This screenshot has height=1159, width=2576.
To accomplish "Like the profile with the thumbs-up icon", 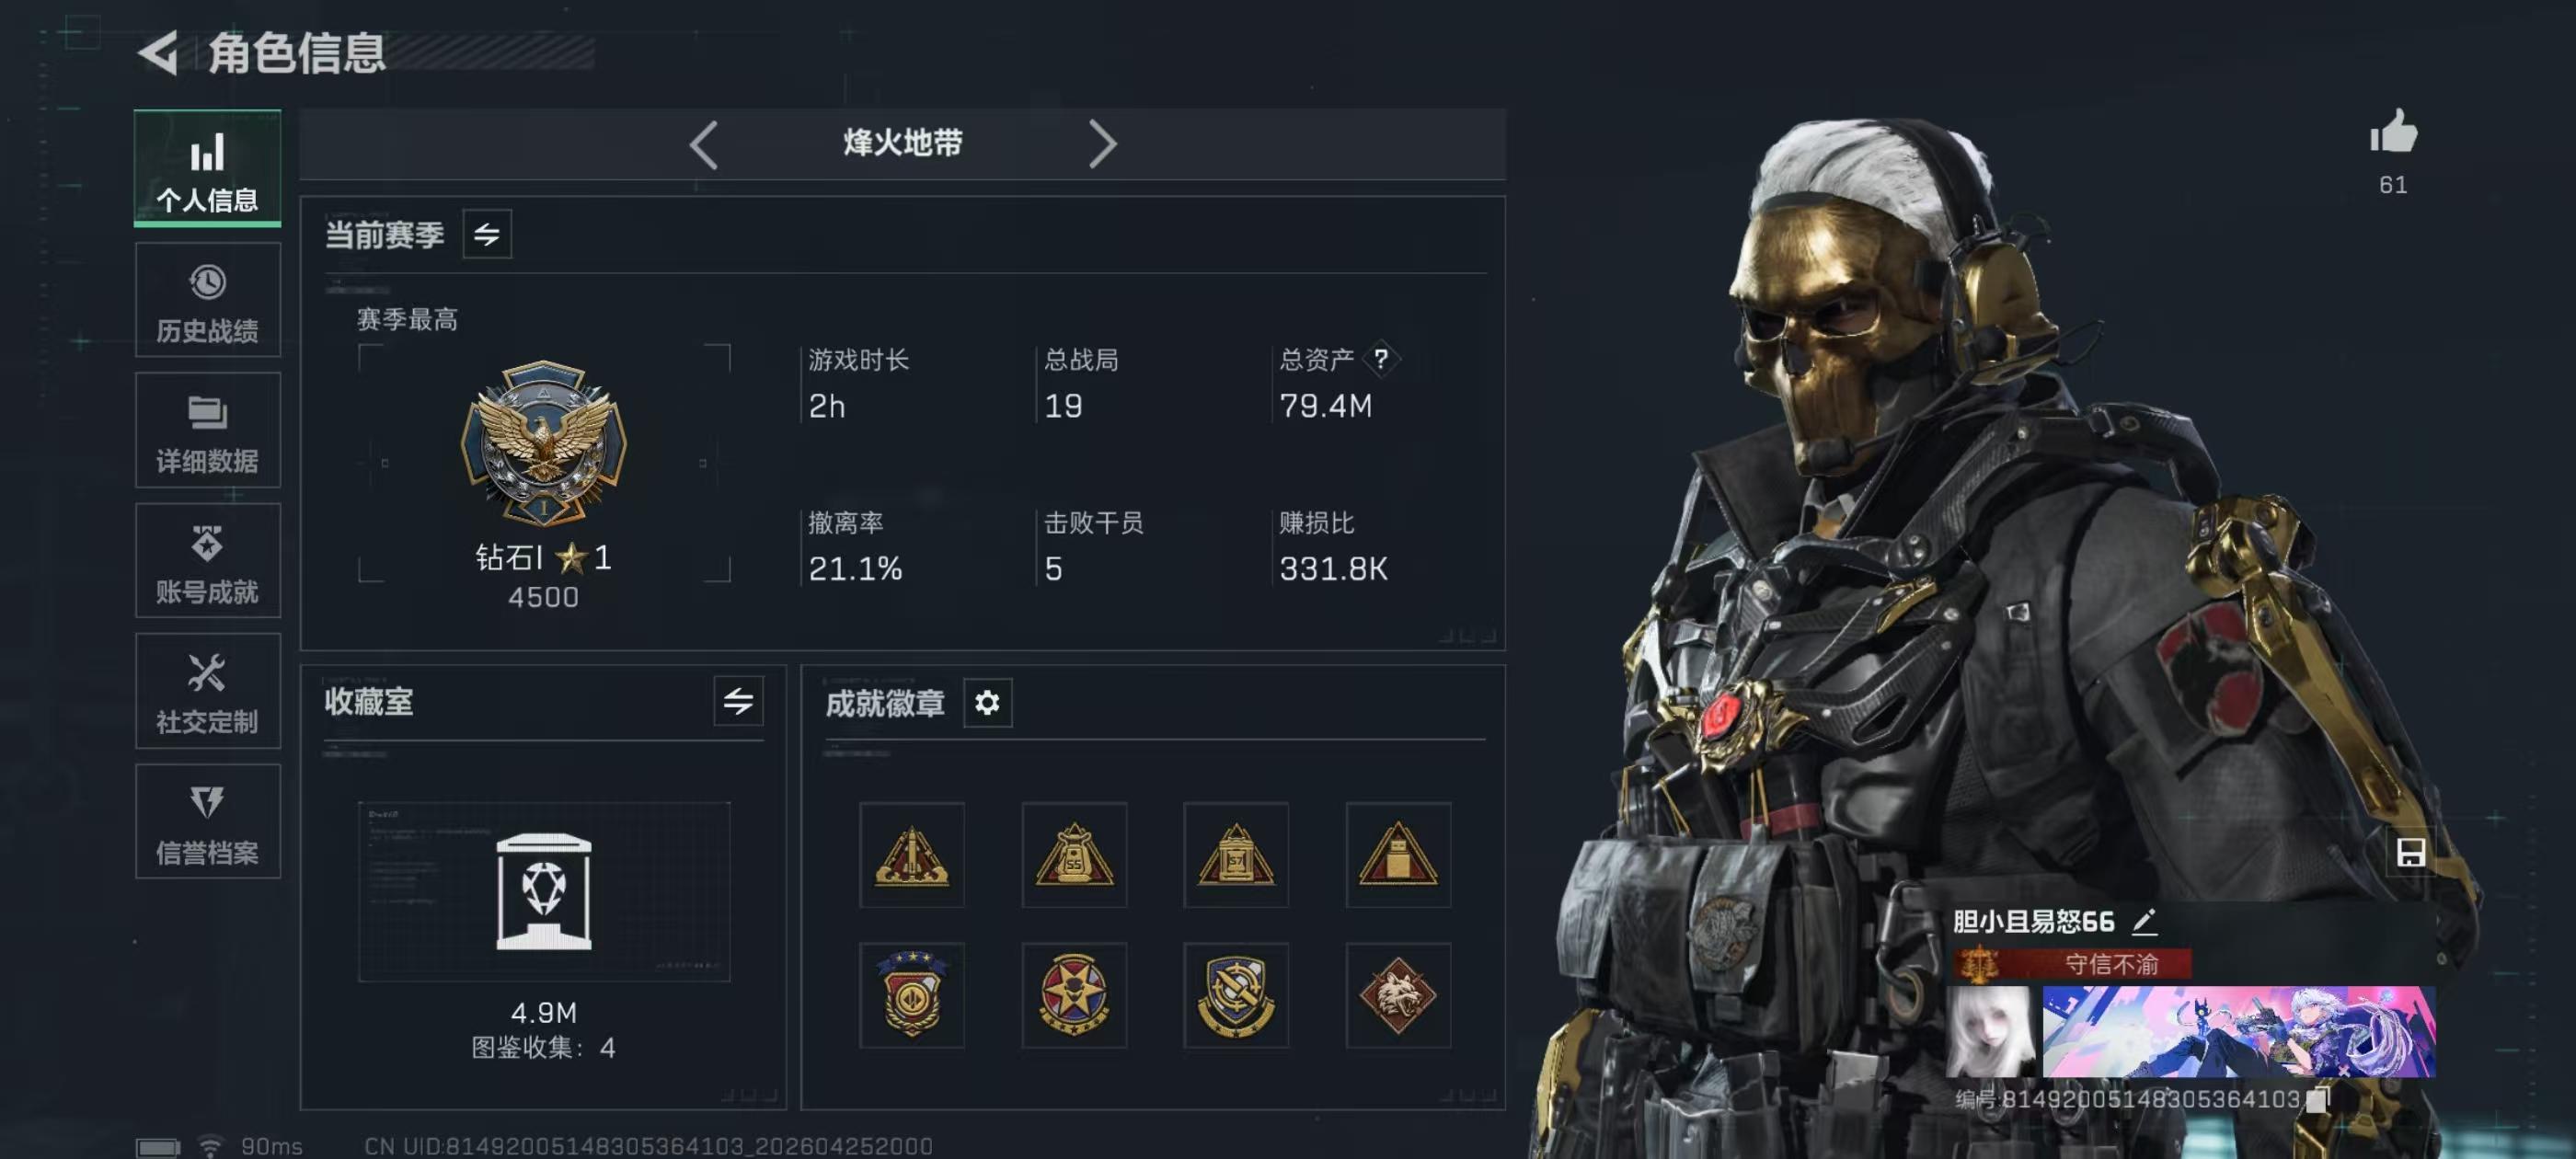I will (x=2393, y=132).
